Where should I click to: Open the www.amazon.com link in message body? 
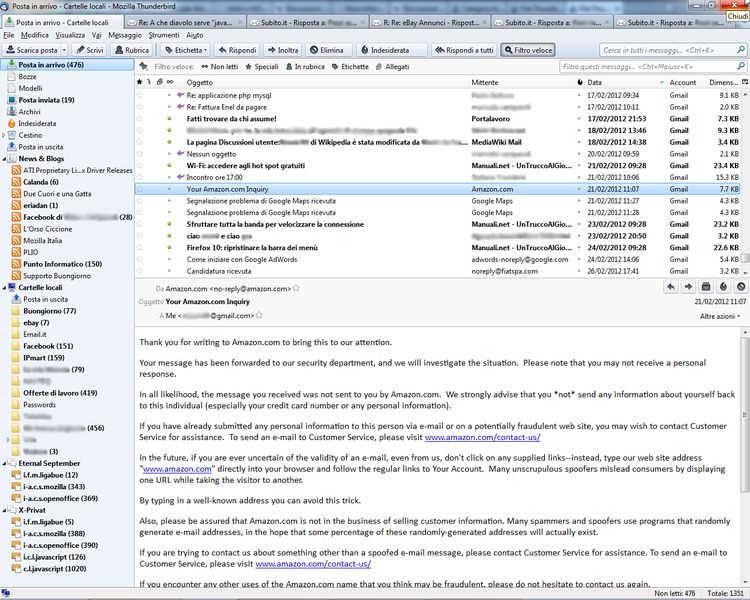coord(177,469)
